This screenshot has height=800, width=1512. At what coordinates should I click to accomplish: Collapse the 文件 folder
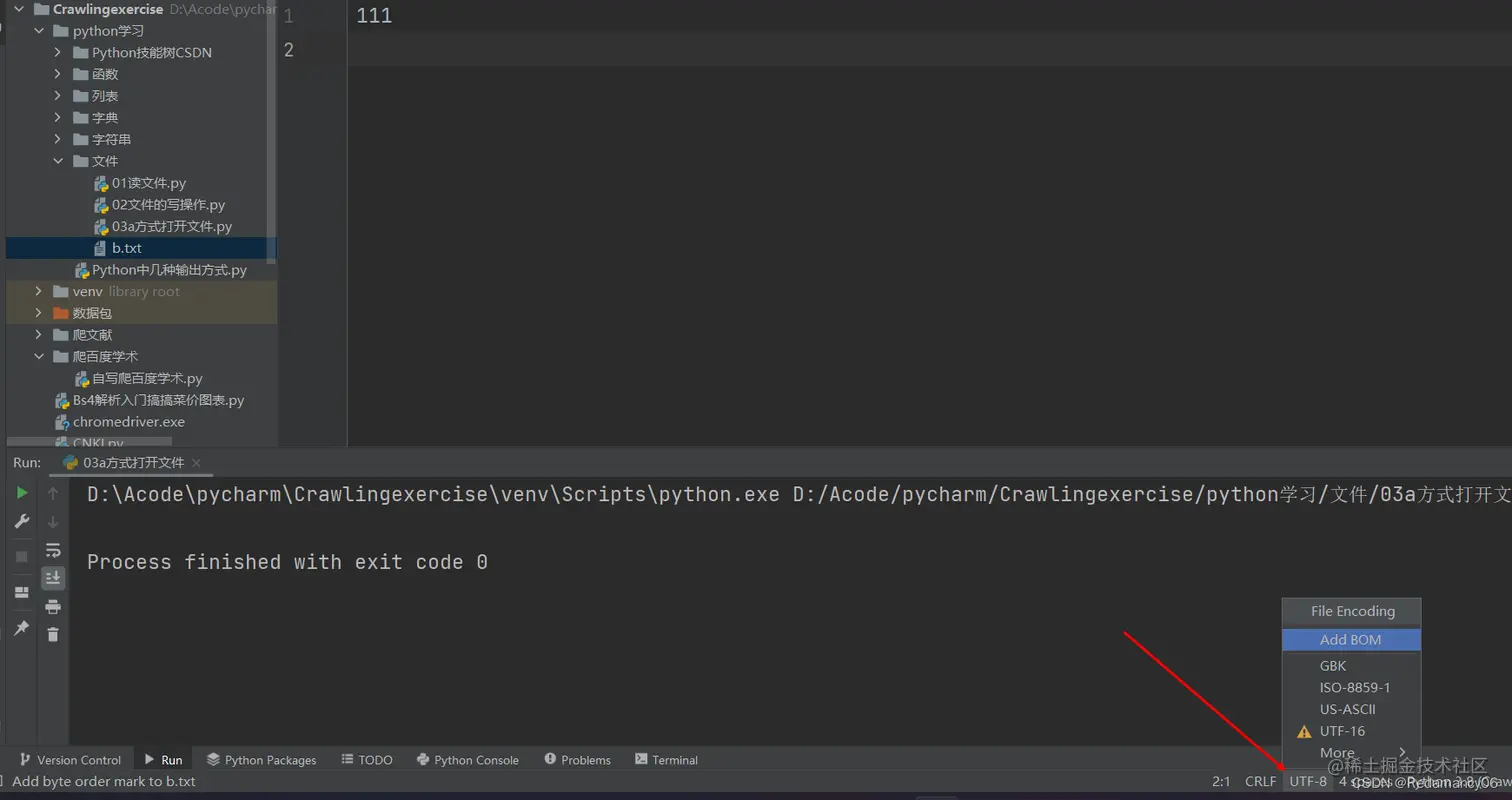pos(58,161)
